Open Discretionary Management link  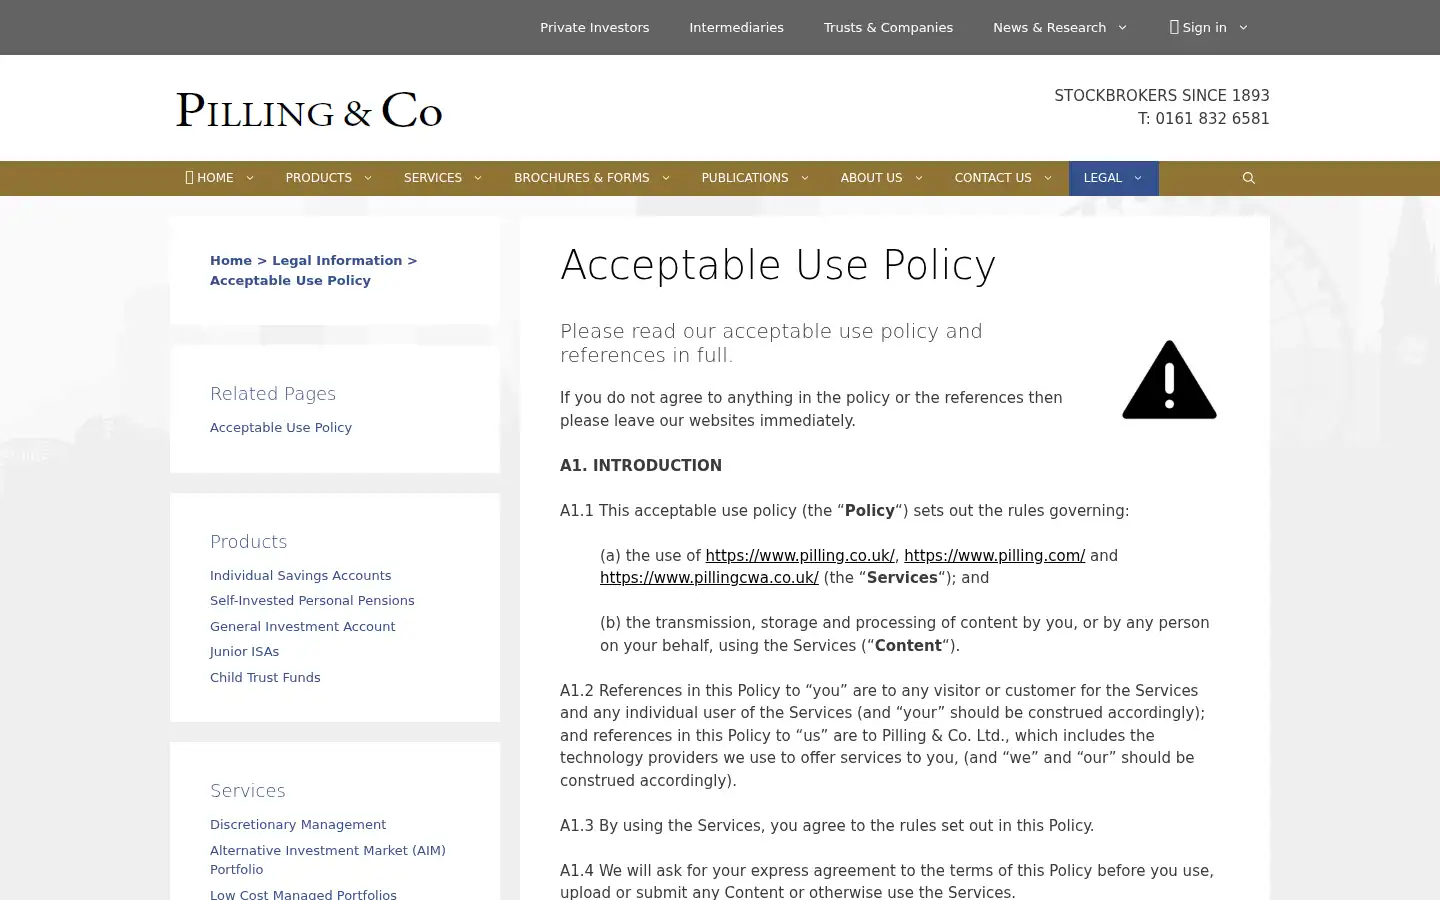pos(298,824)
